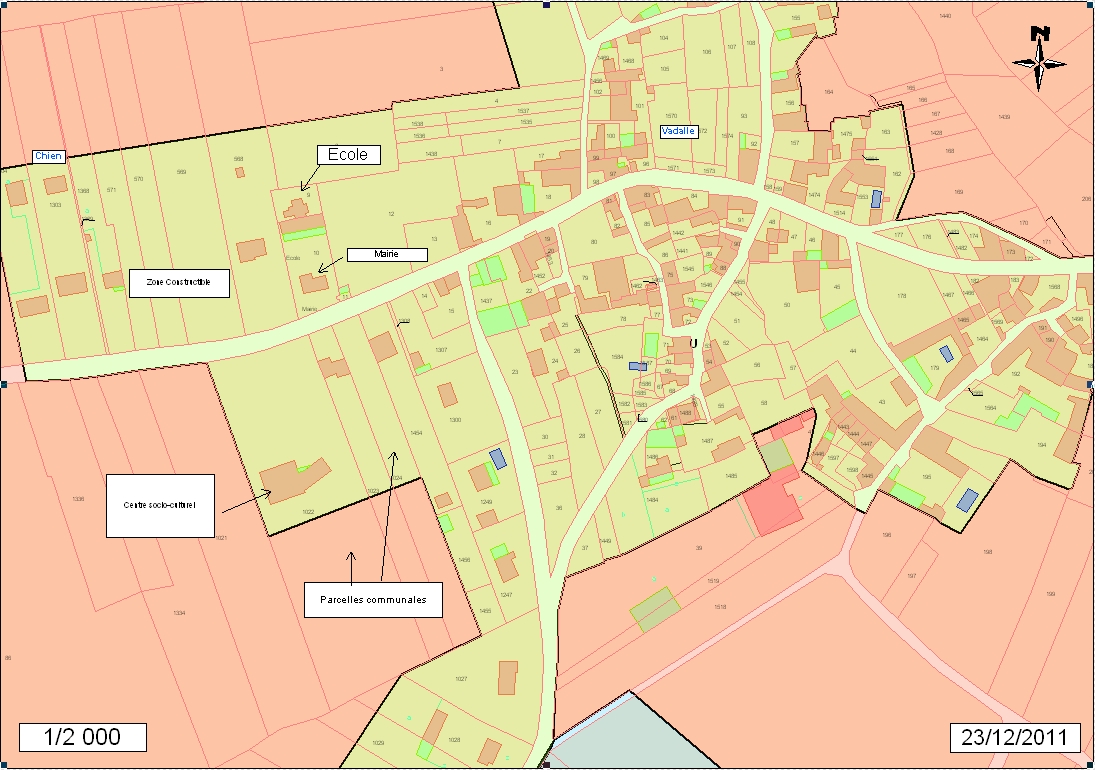Select the Ecole label box
Screen dimensions: 1097x772
349,154
